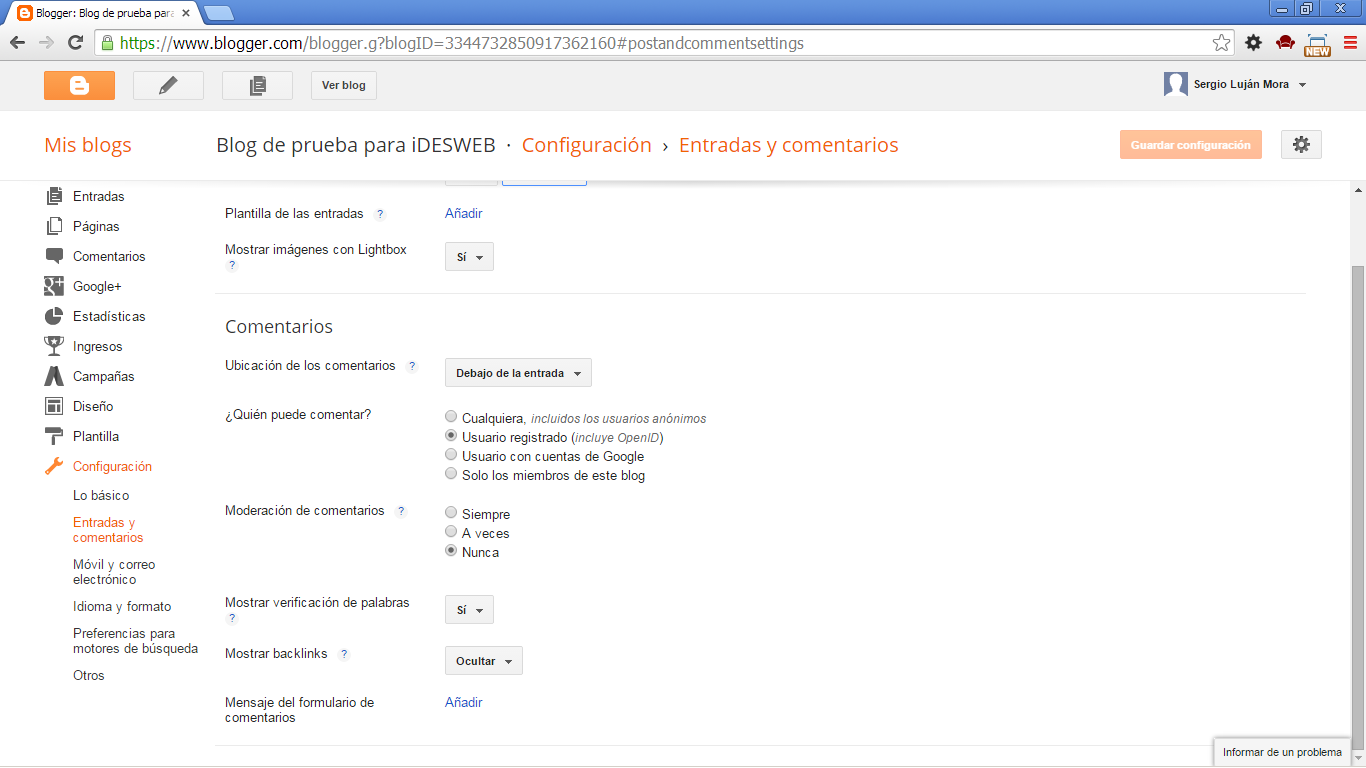Open a new browser tab
The image size is (1366, 768).
coord(219,13)
